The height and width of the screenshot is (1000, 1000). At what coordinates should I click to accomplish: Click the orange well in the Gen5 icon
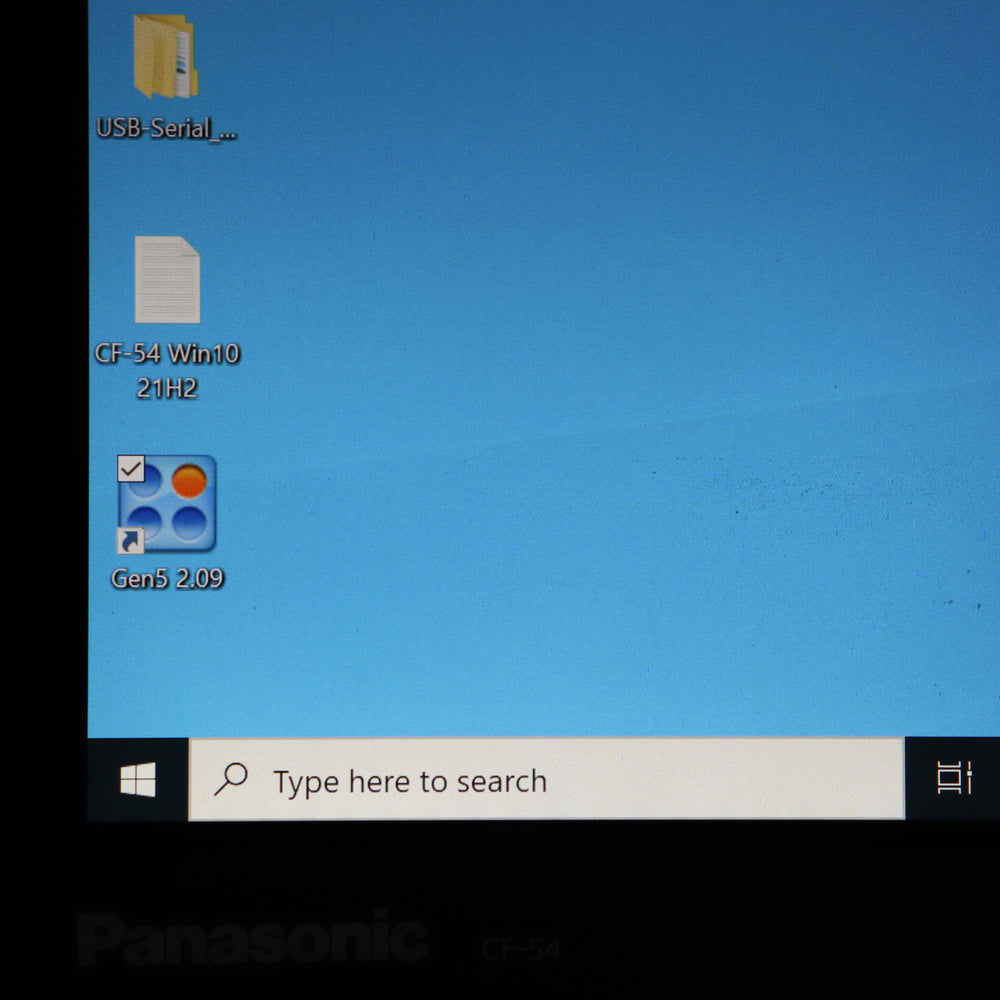click(189, 481)
